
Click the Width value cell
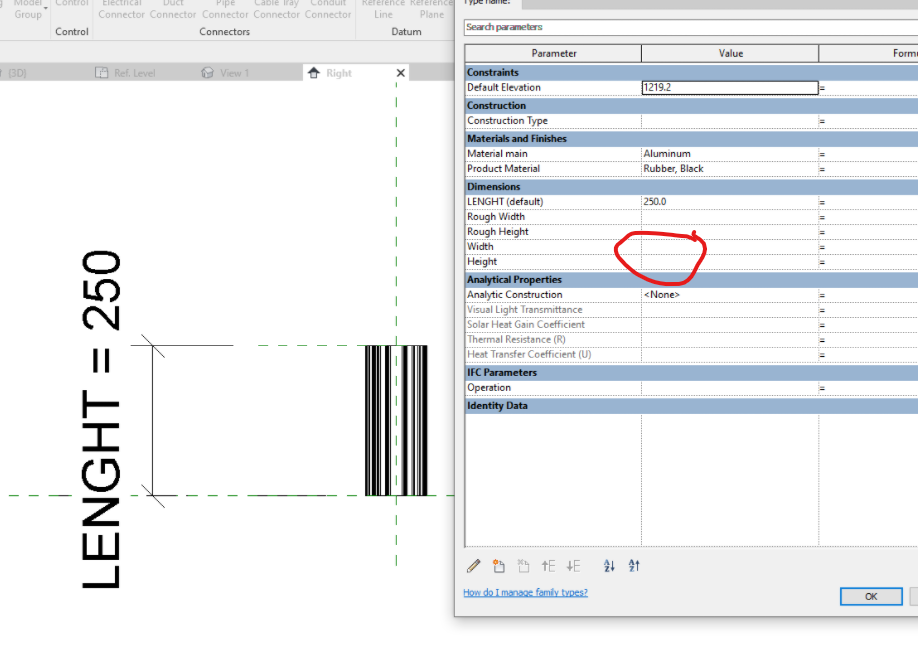[x=729, y=247]
